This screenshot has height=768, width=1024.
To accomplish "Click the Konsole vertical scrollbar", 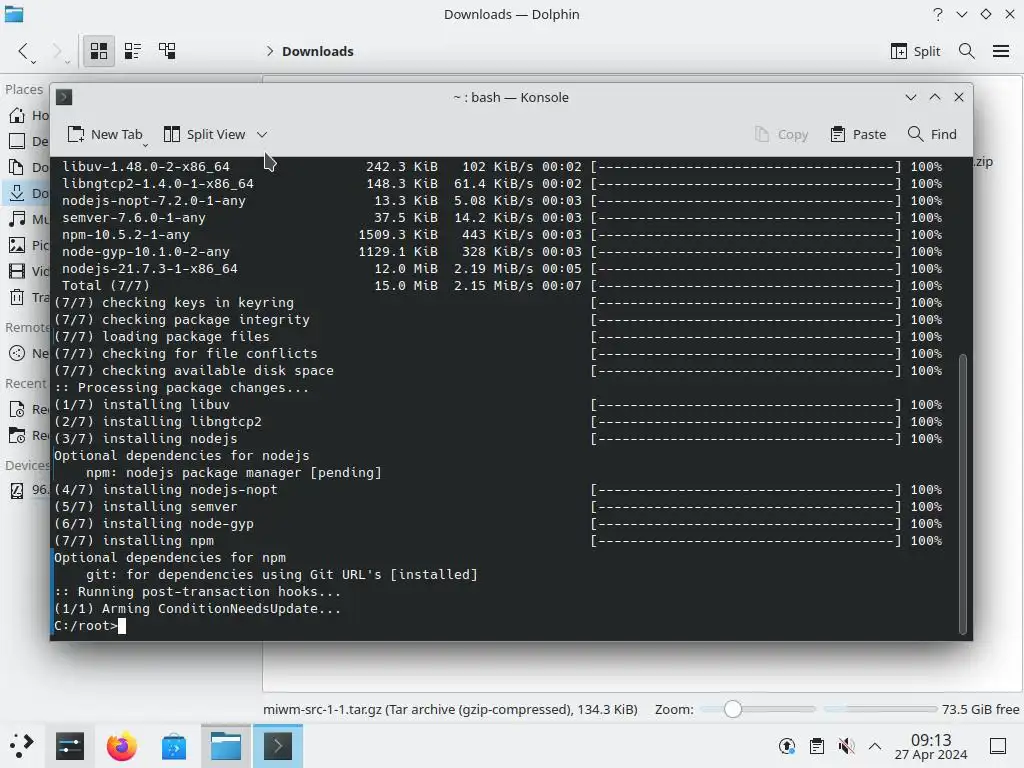I will [x=963, y=493].
